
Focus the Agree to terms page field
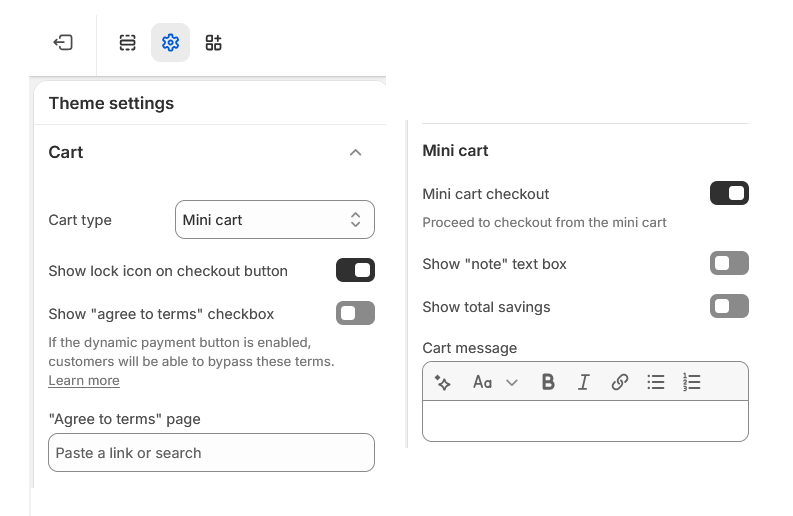coord(211,453)
